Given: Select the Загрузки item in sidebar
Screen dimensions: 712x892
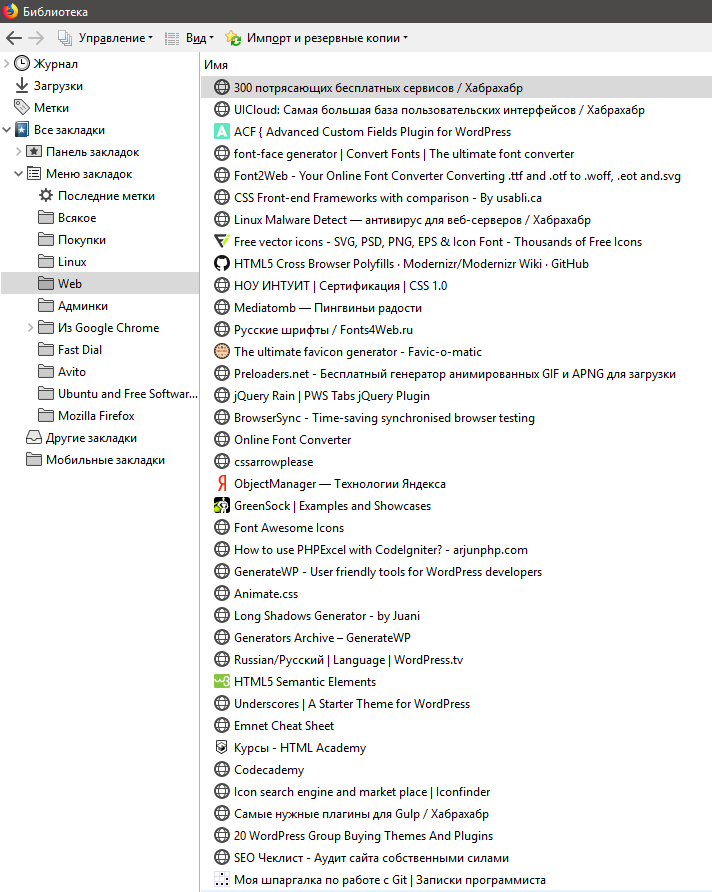Looking at the screenshot, I should pos(58,86).
